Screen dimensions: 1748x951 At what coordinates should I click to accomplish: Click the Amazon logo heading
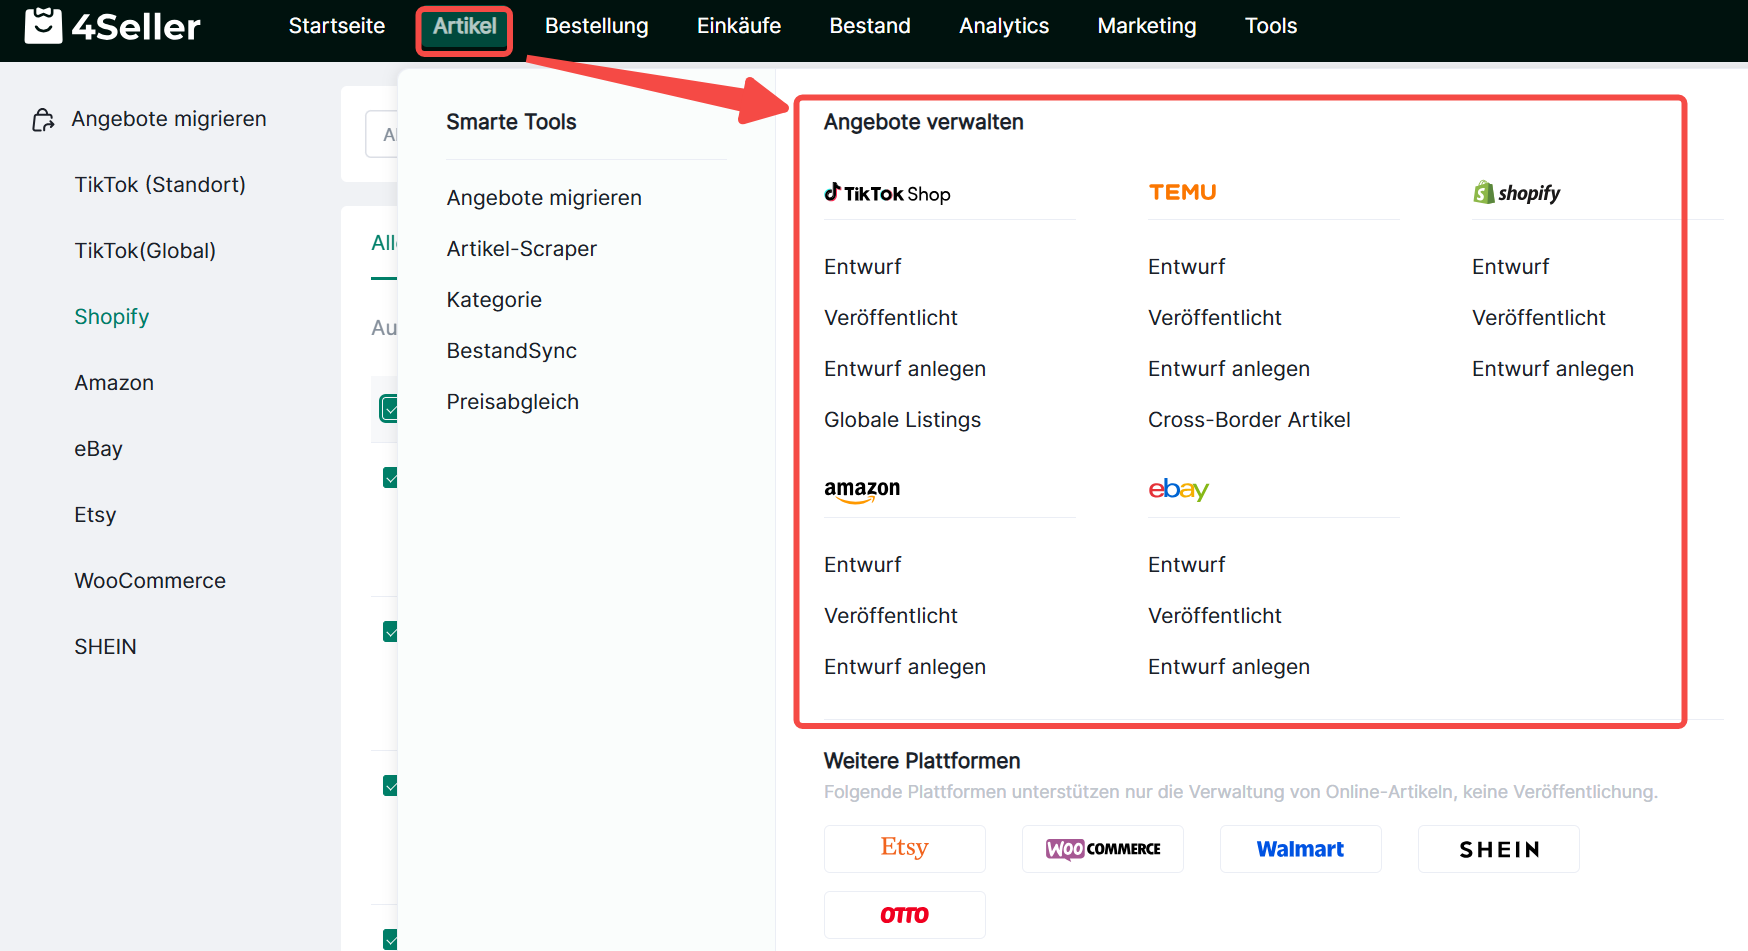(x=862, y=489)
